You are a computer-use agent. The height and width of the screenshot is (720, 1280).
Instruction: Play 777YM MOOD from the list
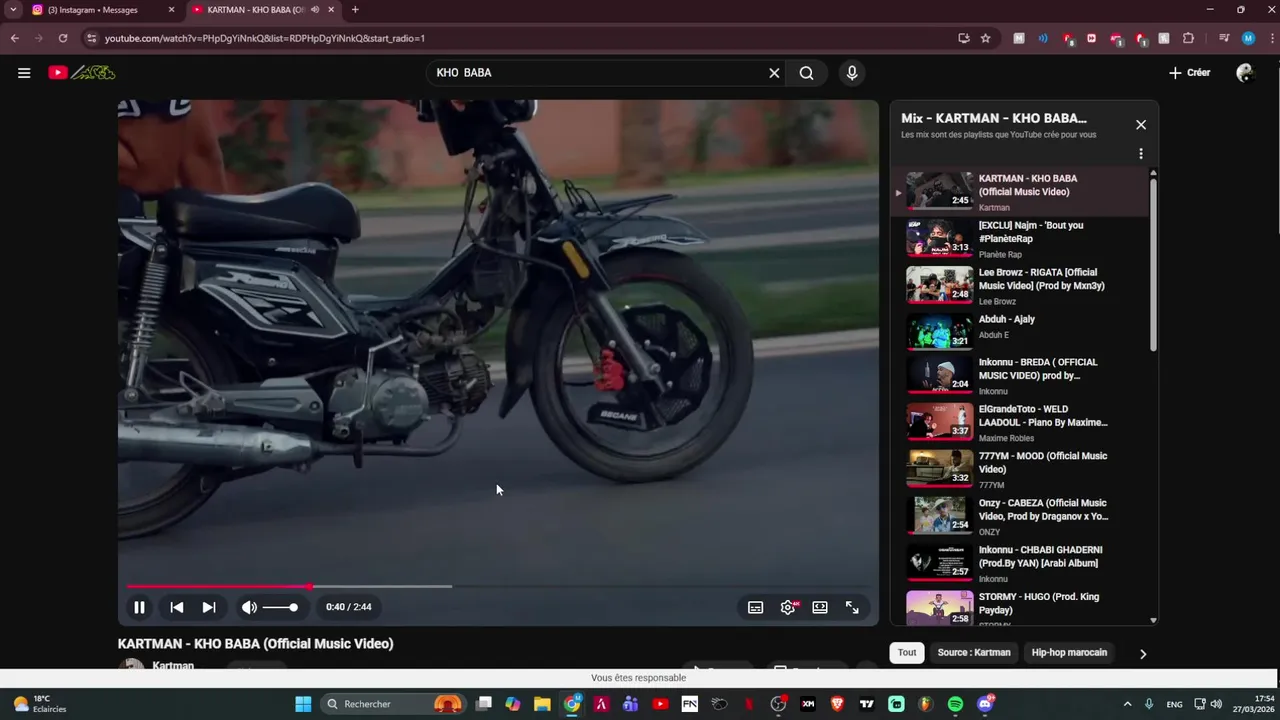pyautogui.click(x=1020, y=470)
